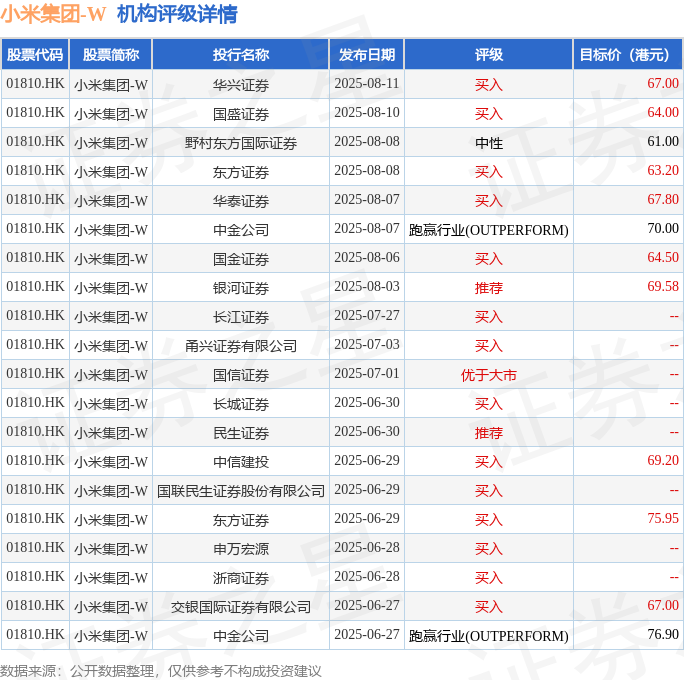Select the 华兴证券 row name
The height and width of the screenshot is (680, 684).
pyautogui.click(x=240, y=85)
